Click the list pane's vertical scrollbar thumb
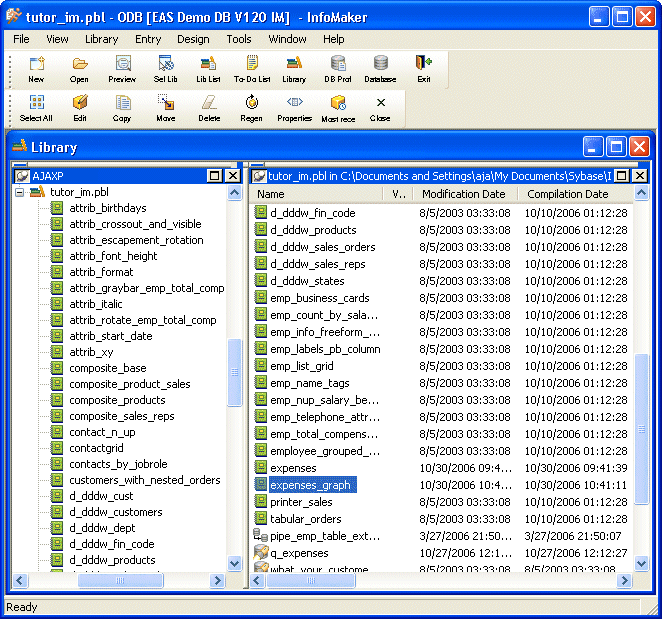This screenshot has height=619, width=662. pos(642,429)
